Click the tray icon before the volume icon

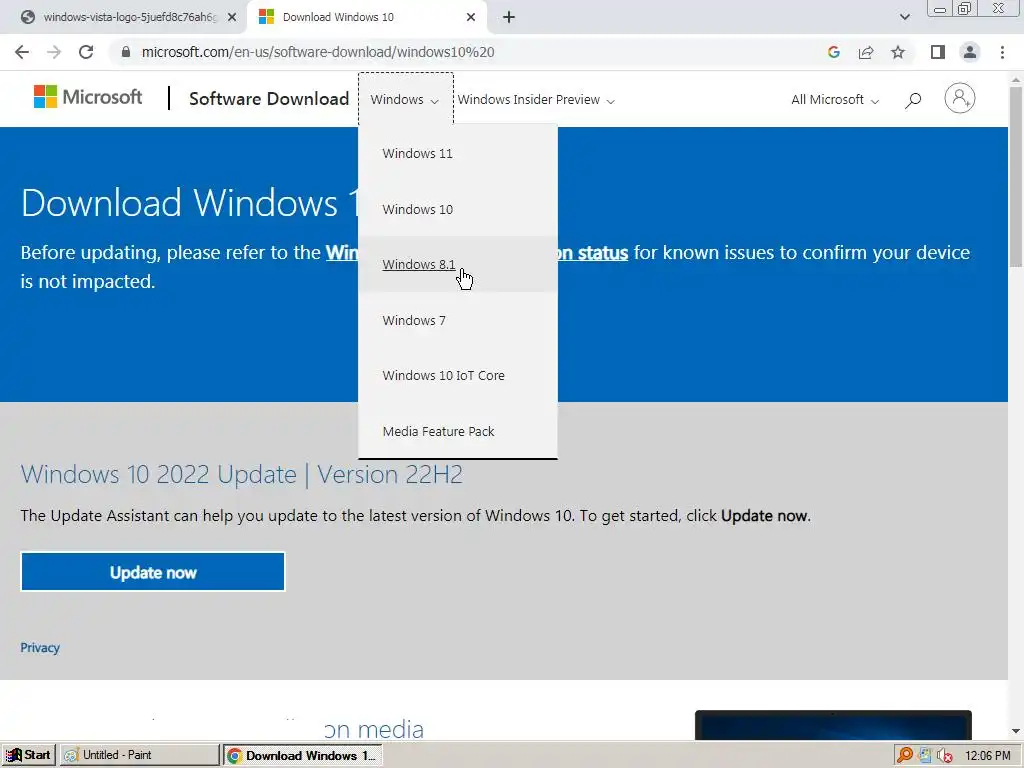[x=925, y=755]
